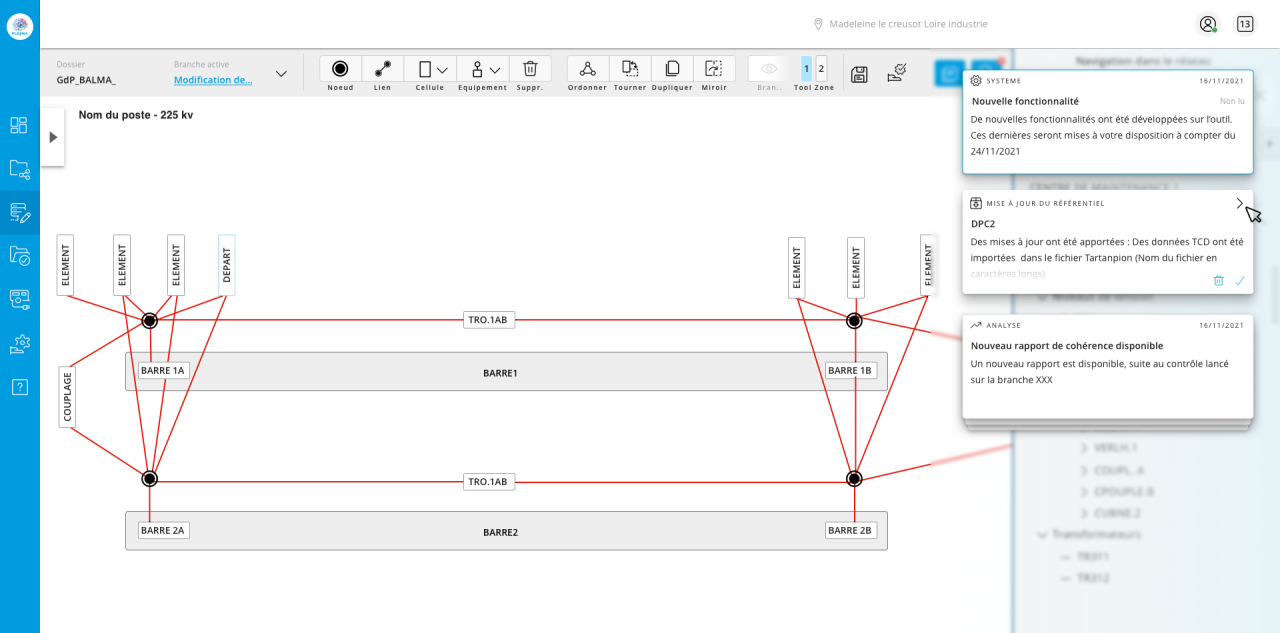The image size is (1280, 633).
Task: Select the Lien link tool
Action: [x=383, y=69]
